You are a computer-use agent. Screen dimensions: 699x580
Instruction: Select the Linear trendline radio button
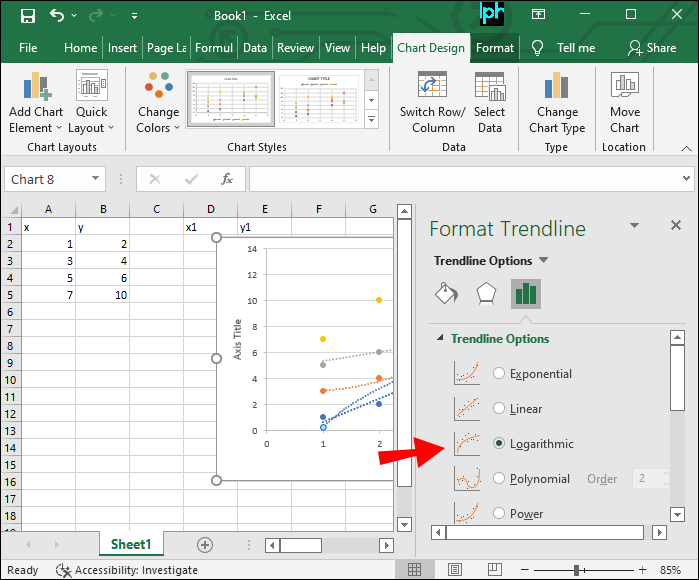tap(500, 409)
